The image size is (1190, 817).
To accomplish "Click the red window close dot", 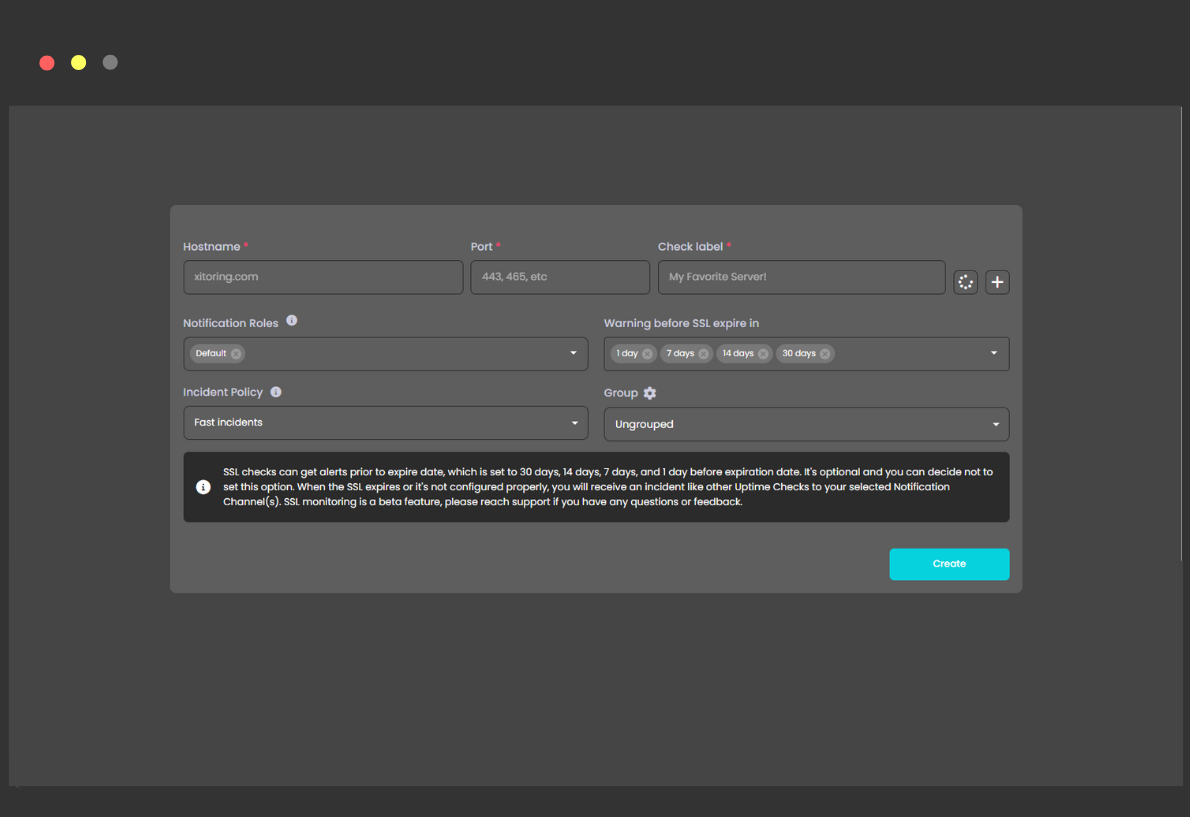I will (x=47, y=63).
